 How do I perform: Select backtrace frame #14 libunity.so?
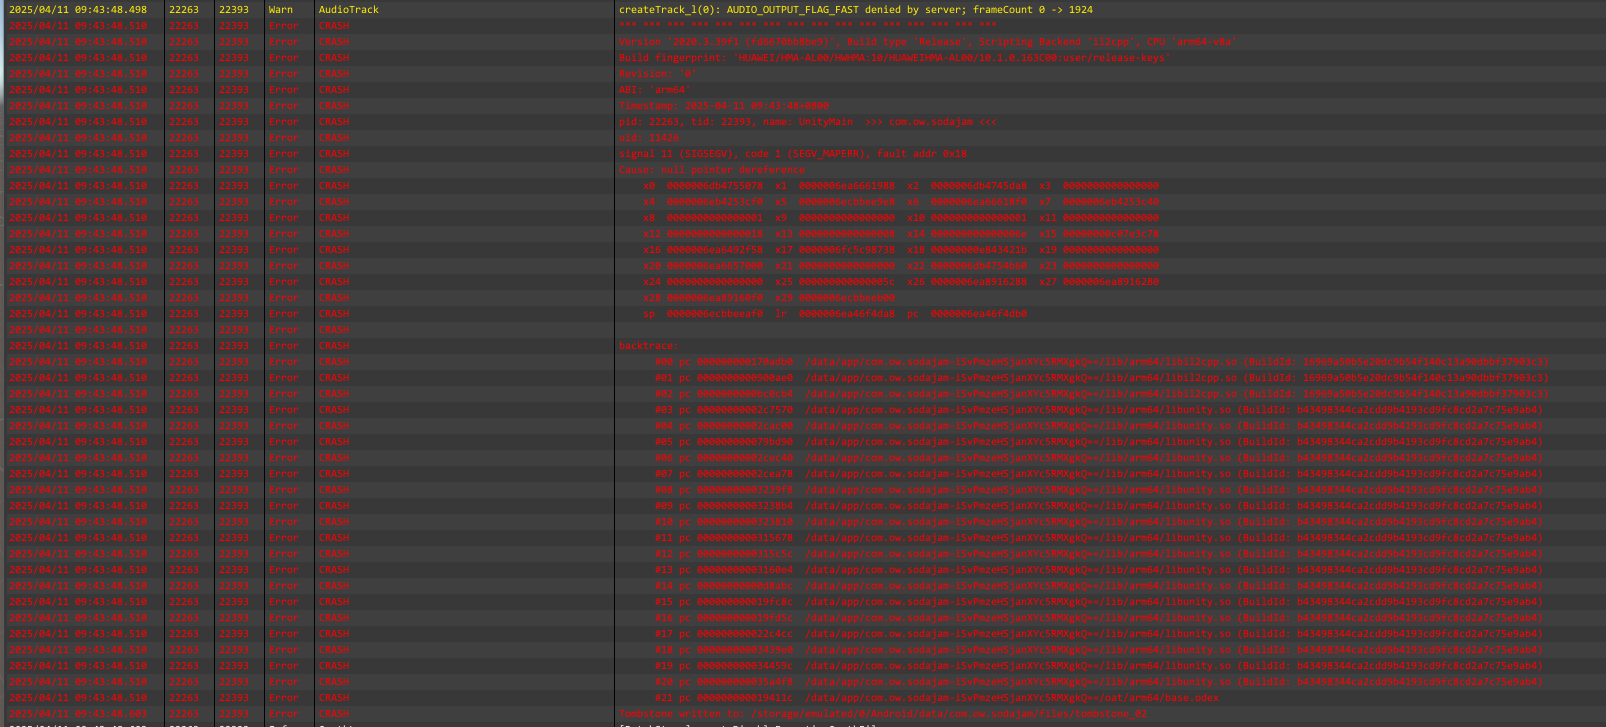coord(1099,586)
